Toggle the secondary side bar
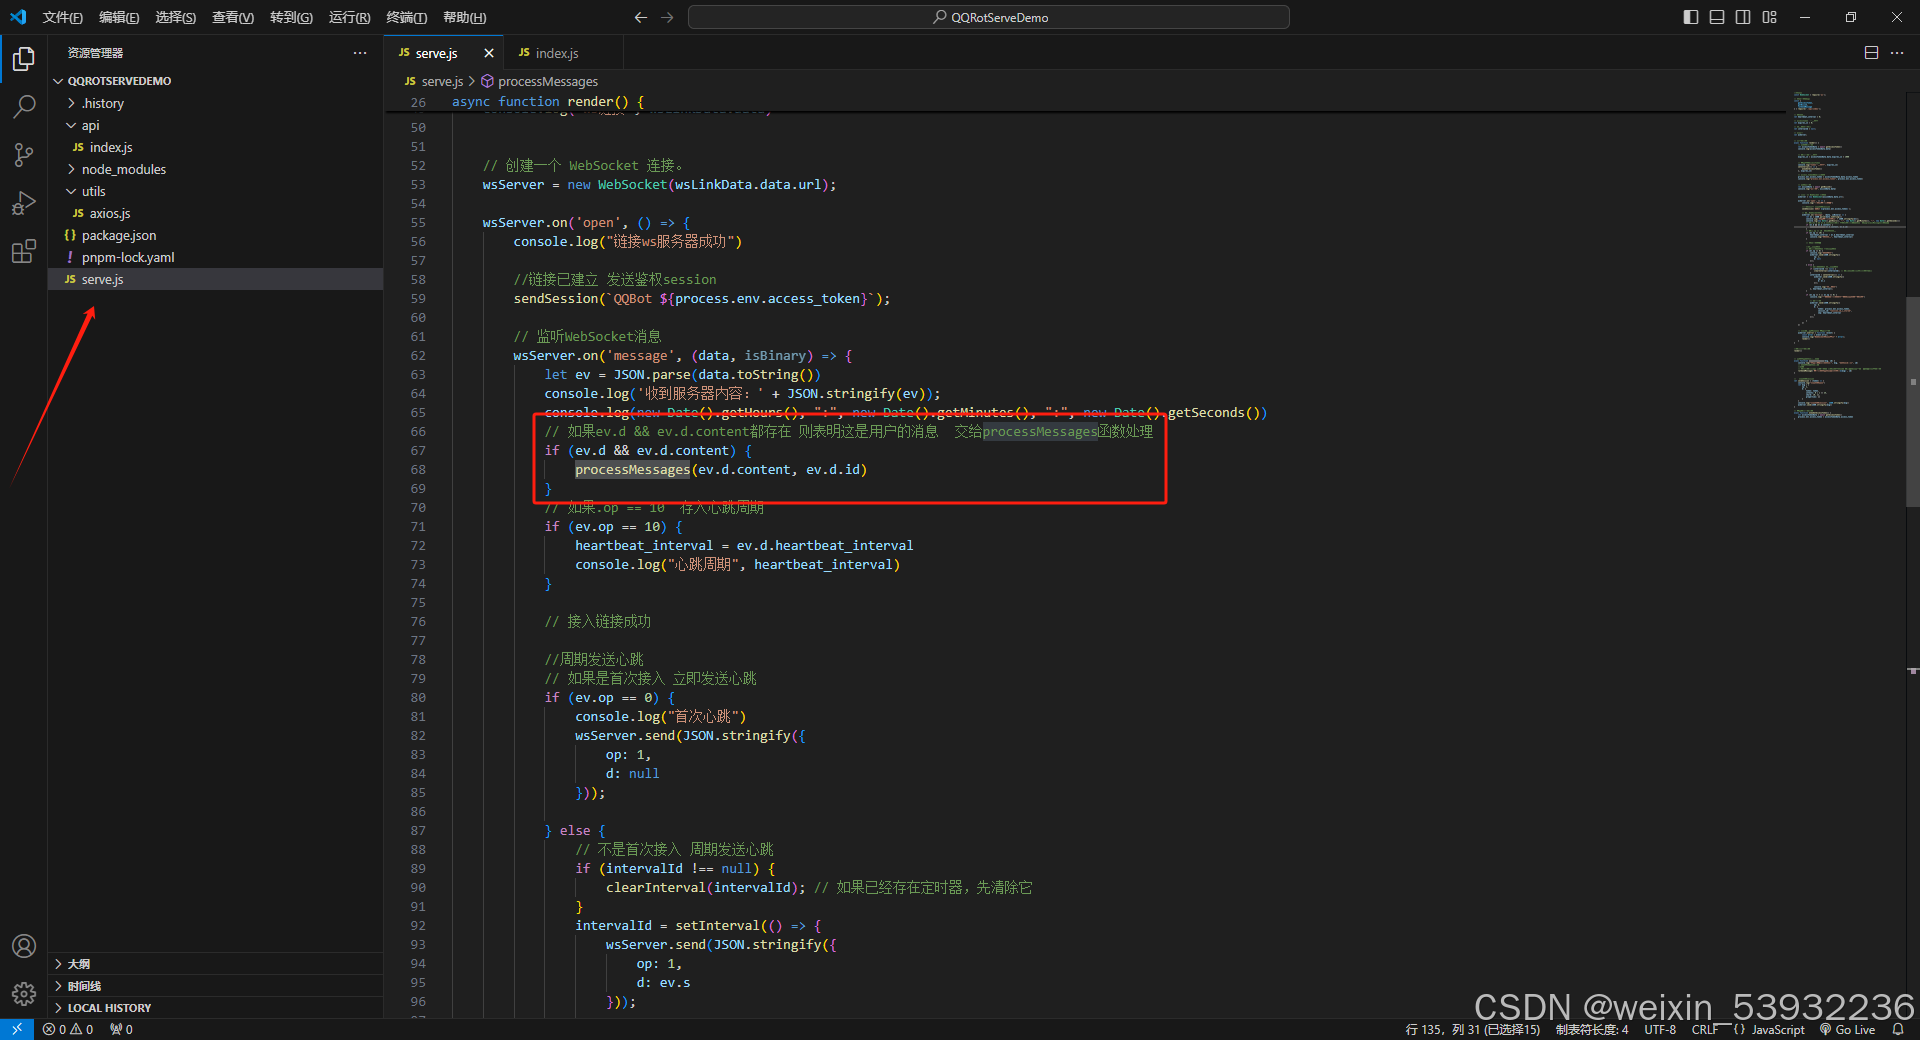Screen dimensions: 1920x1040 [1743, 17]
